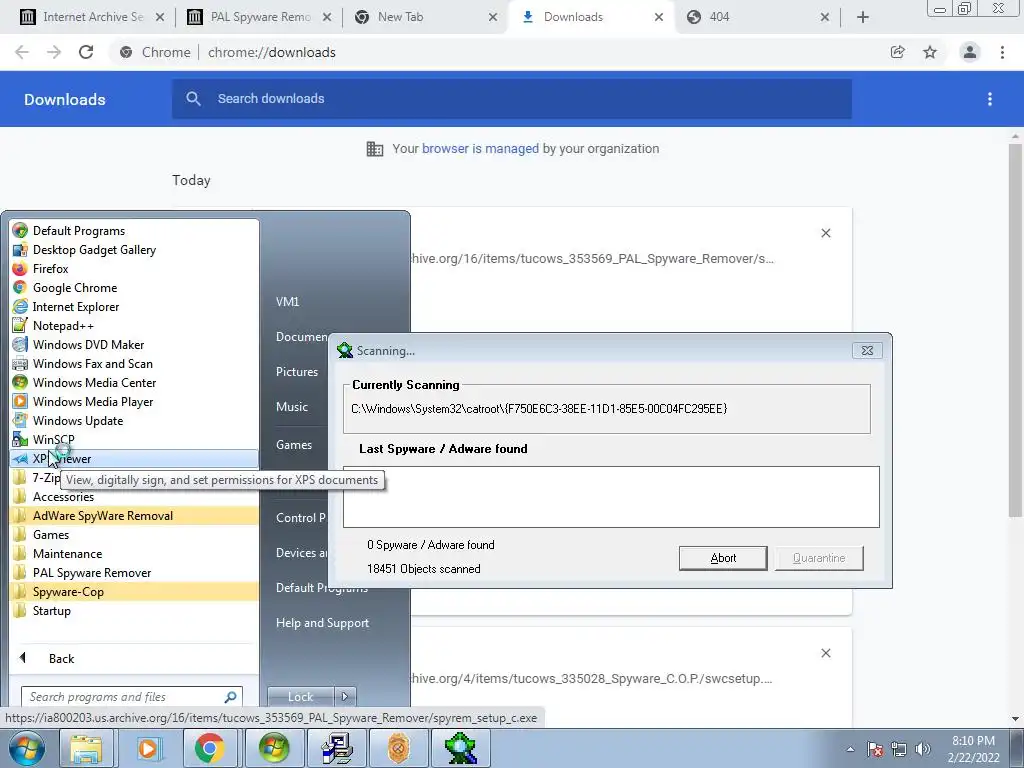Viewport: 1024px width, 768px height.
Task: Switch to the 404 tab
Action: click(x=759, y=17)
